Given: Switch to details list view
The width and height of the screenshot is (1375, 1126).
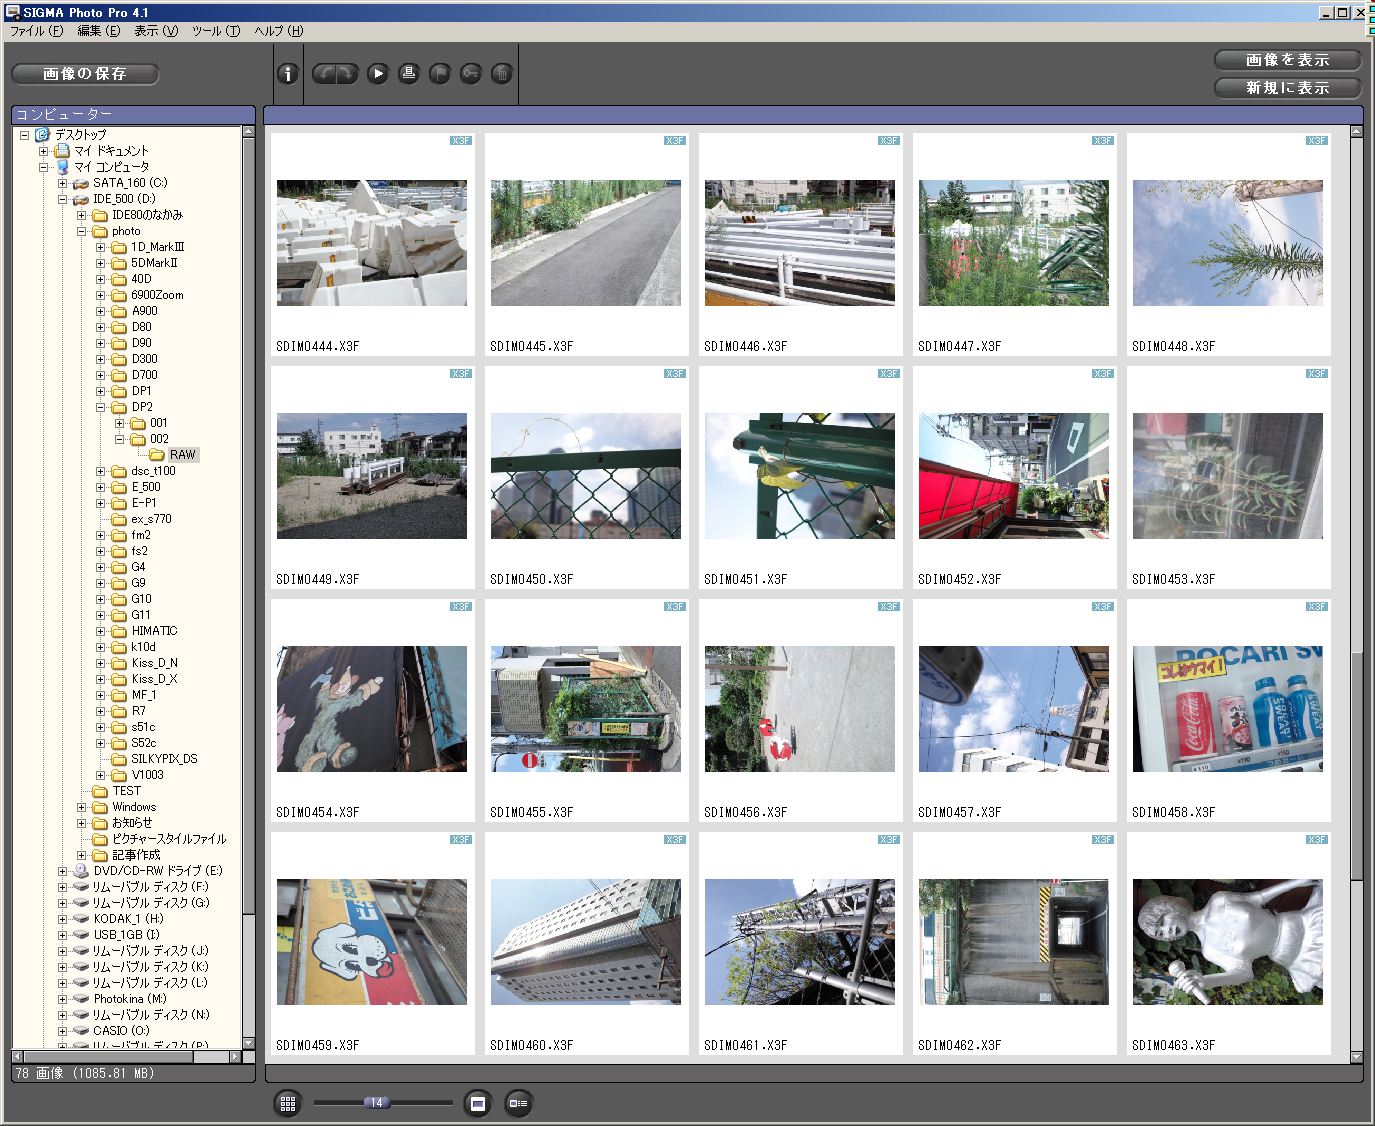Looking at the screenshot, I should click(518, 1103).
